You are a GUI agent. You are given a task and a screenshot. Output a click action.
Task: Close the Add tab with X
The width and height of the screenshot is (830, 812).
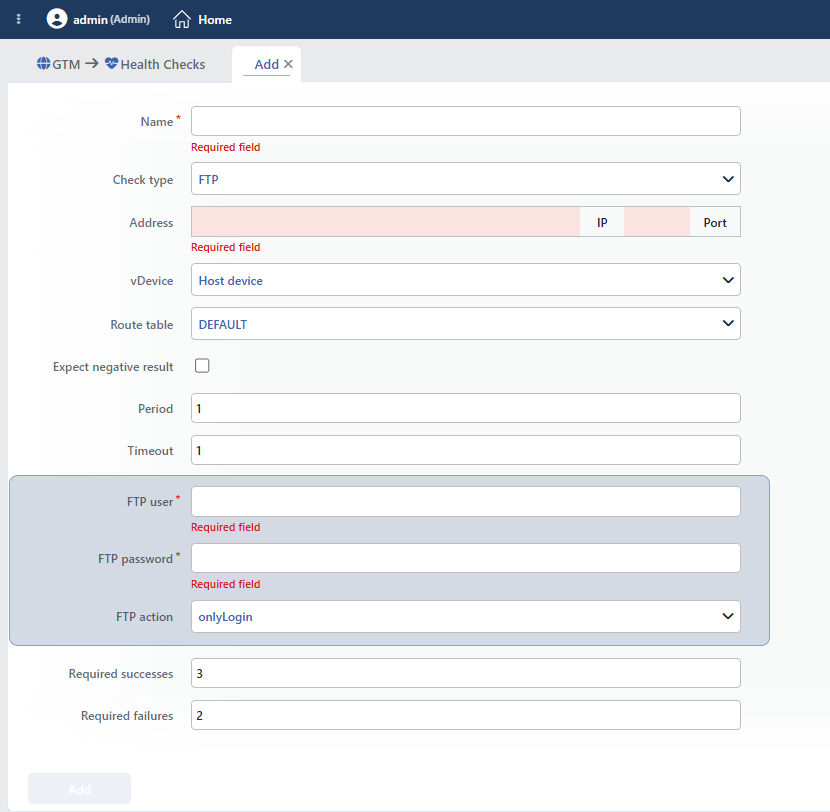click(288, 64)
